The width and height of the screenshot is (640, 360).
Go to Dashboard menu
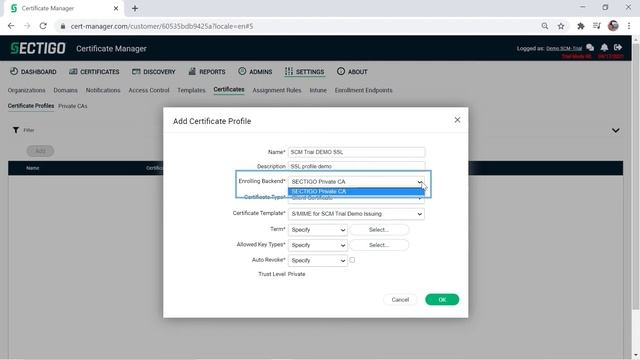coord(33,71)
